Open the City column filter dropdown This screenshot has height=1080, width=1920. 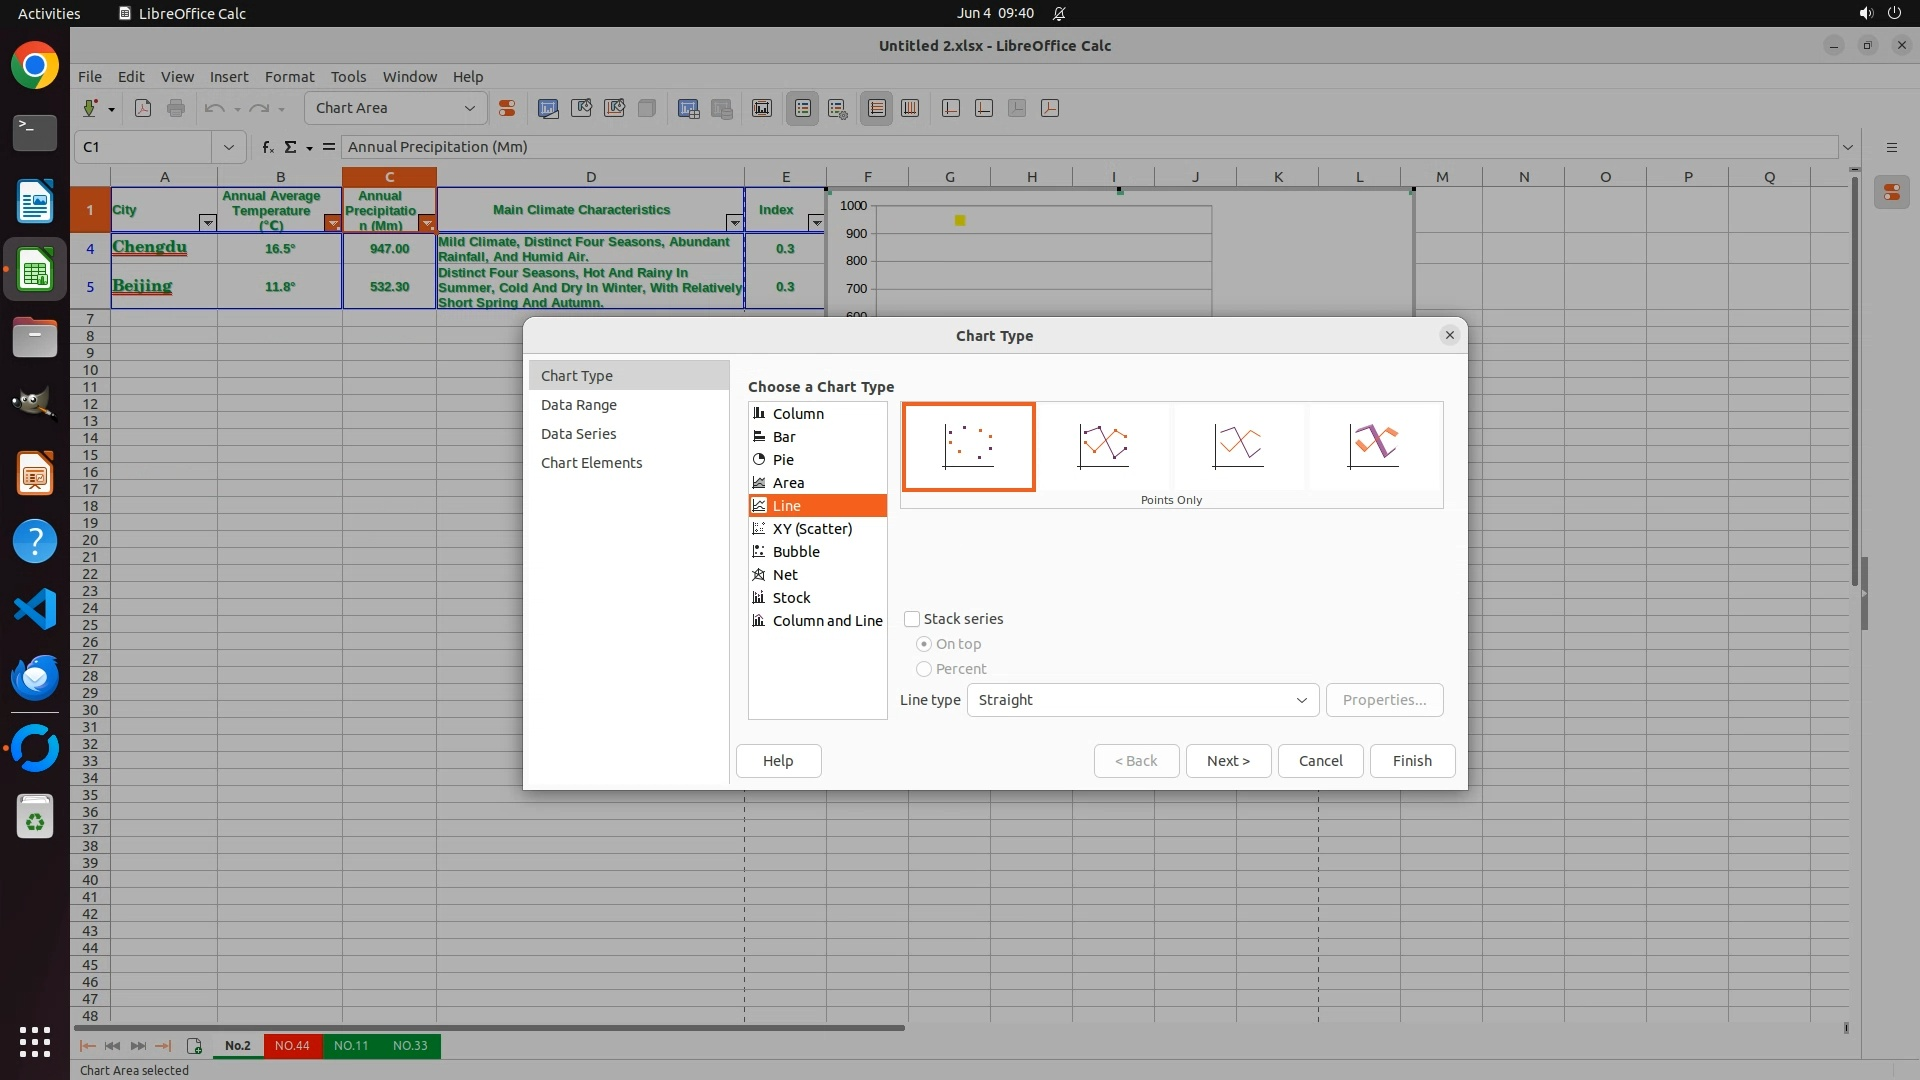pyautogui.click(x=207, y=223)
